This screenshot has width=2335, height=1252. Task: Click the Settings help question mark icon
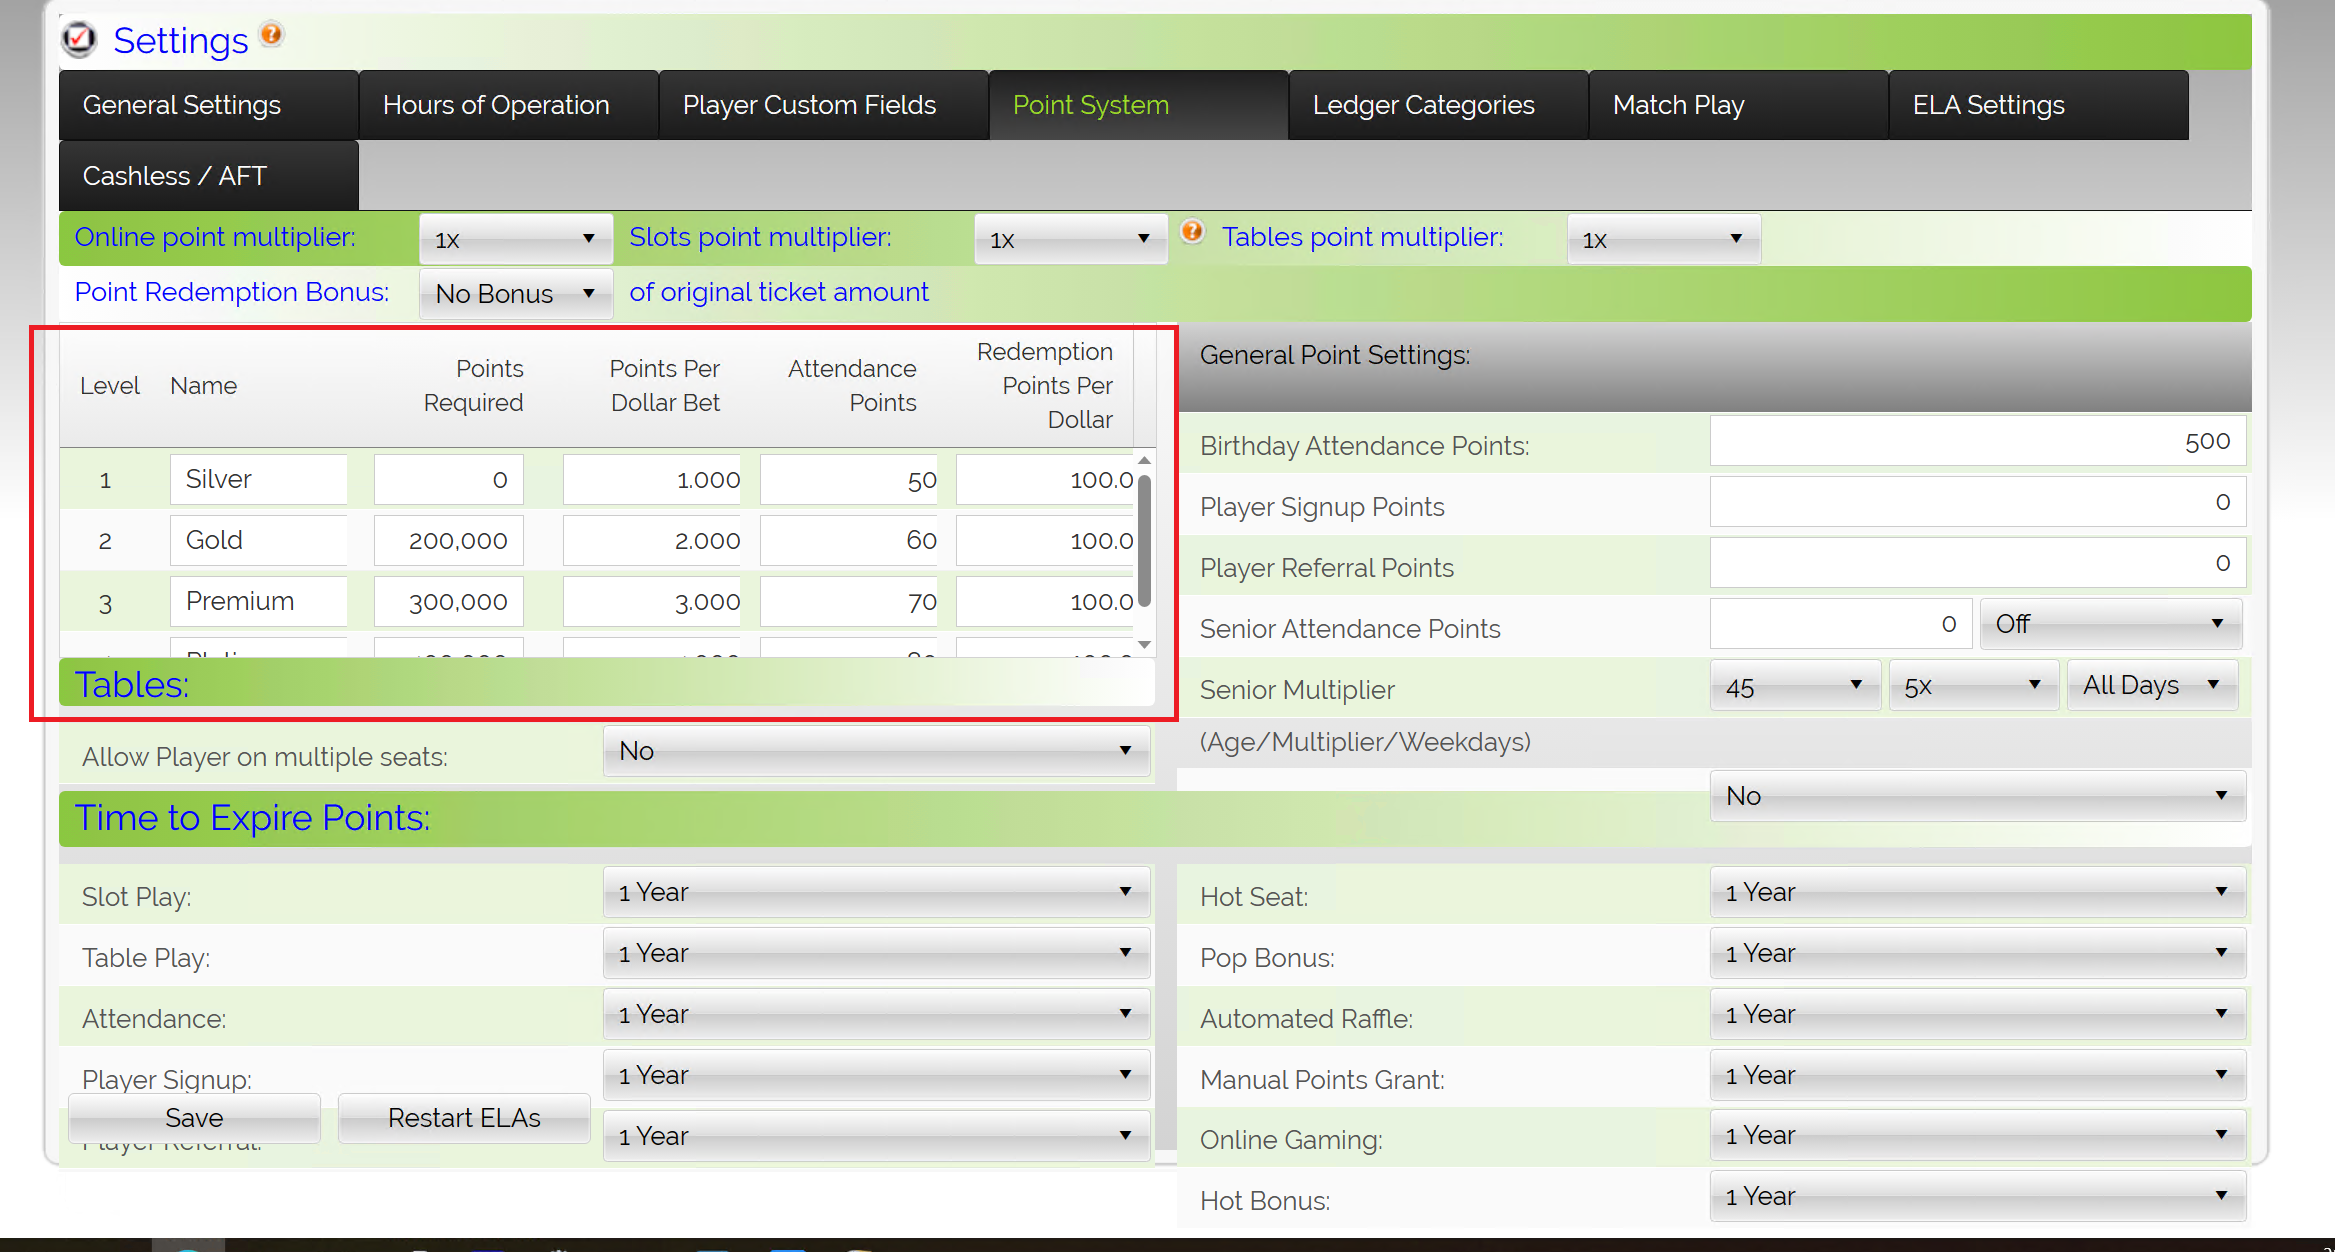271,34
